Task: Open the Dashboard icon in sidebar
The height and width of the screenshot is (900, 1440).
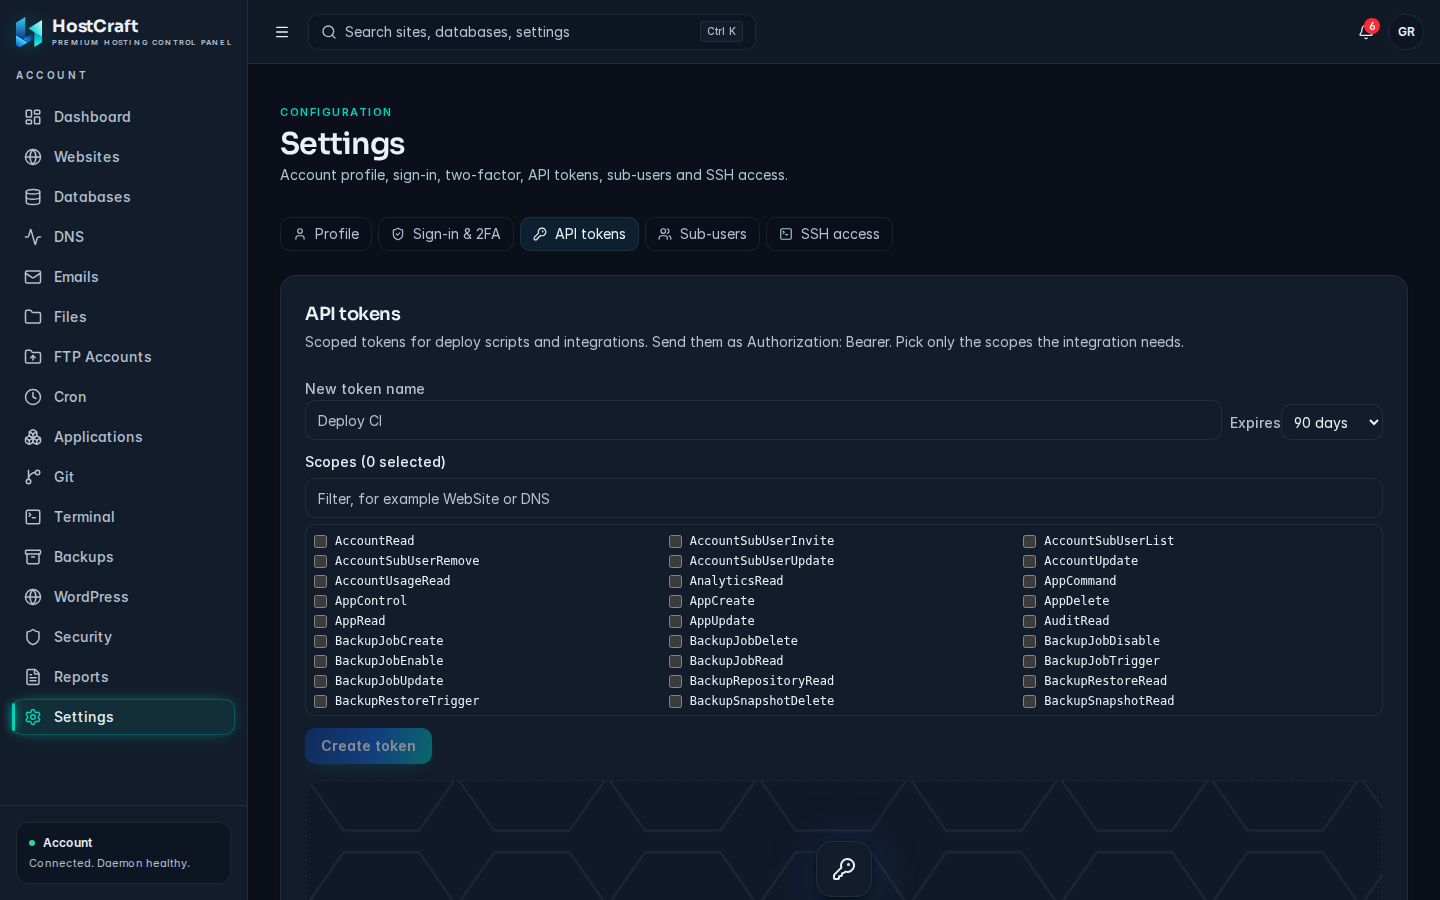Action: click(x=33, y=117)
